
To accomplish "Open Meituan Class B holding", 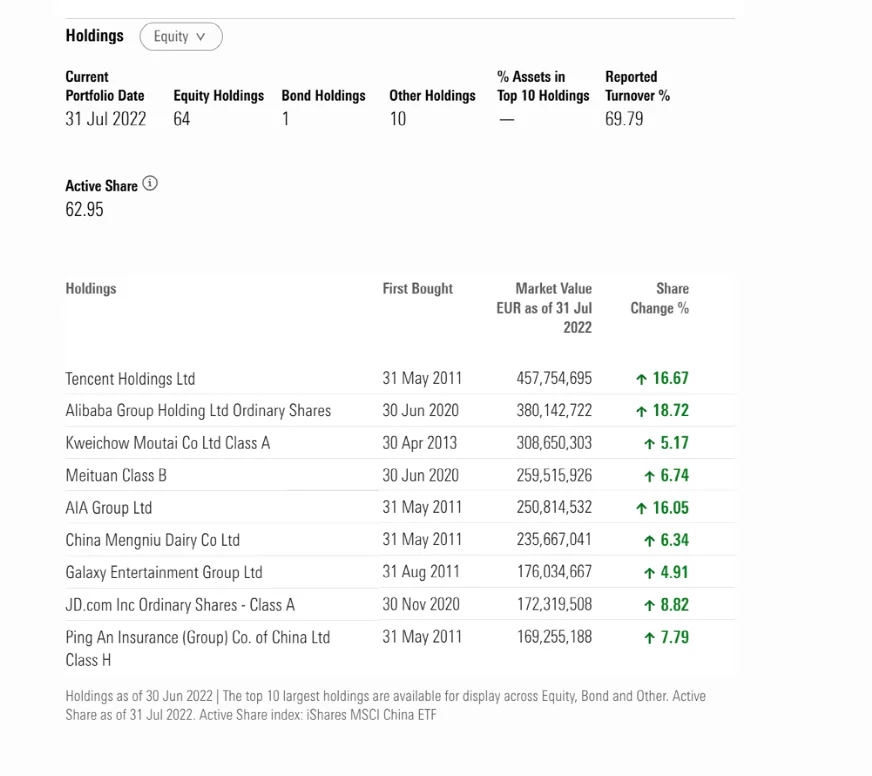I will click(116, 475).
